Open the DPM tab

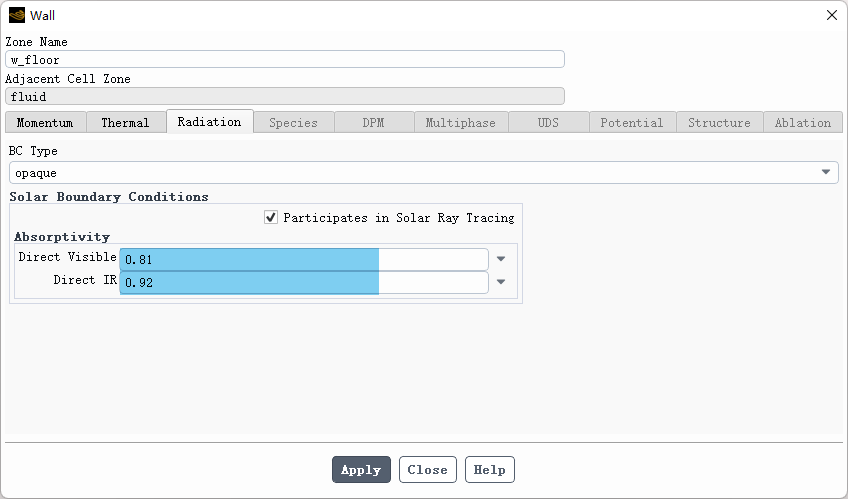click(372, 122)
